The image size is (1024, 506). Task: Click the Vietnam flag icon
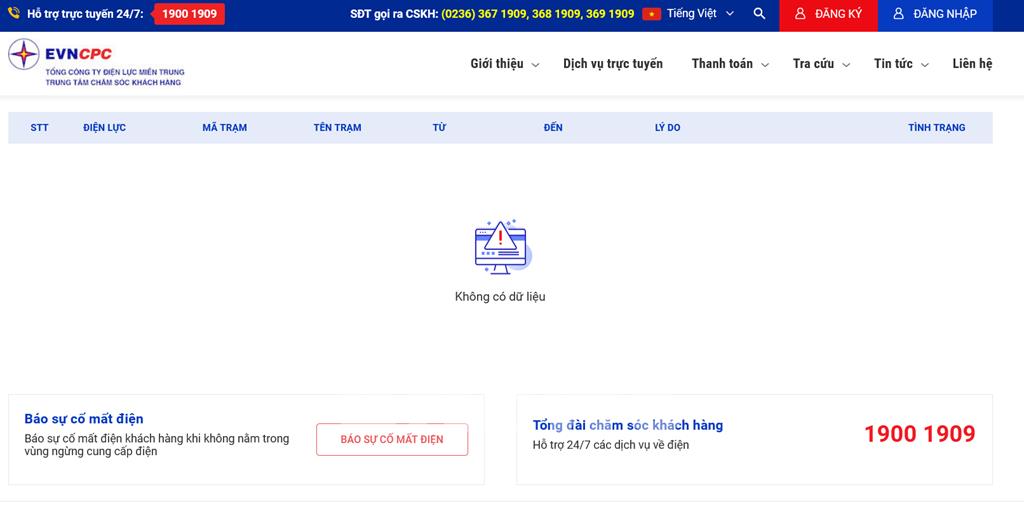point(652,14)
